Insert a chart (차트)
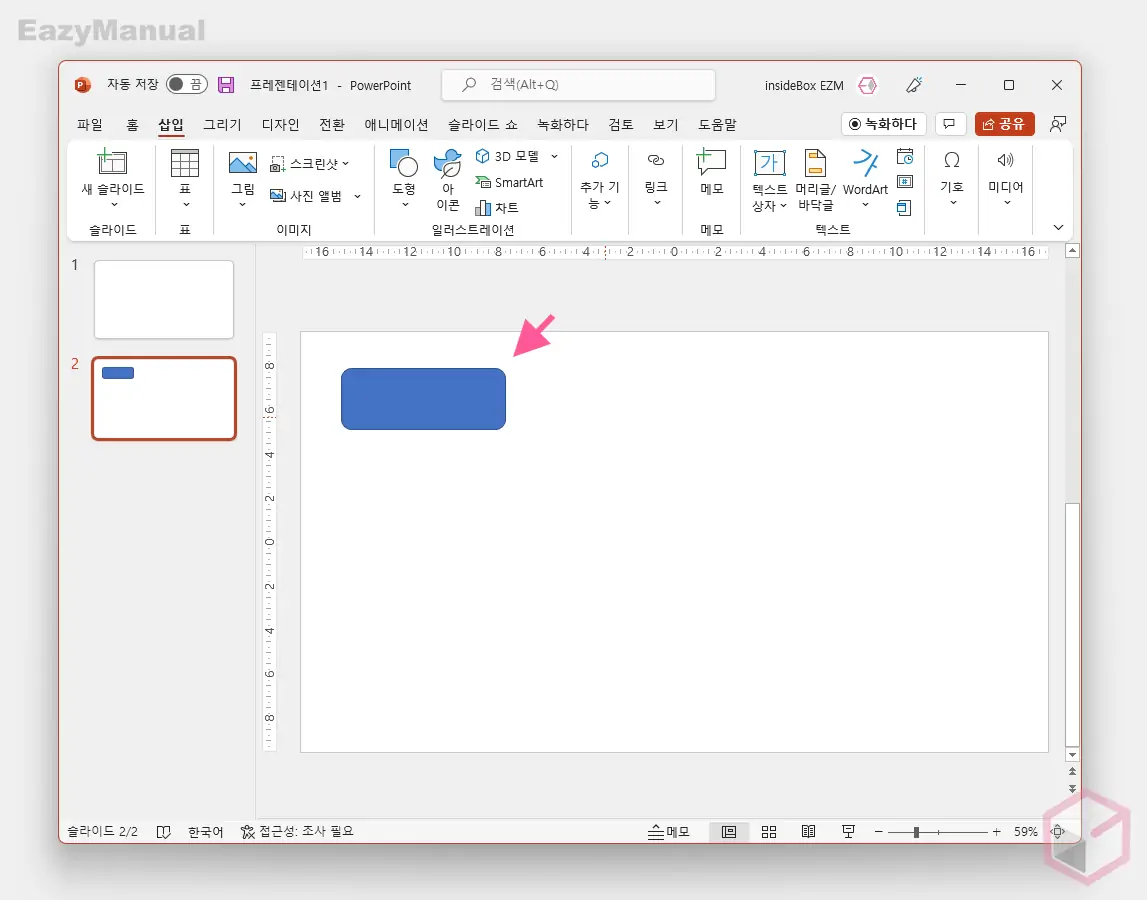Image resolution: width=1147 pixels, height=900 pixels. tap(497, 208)
